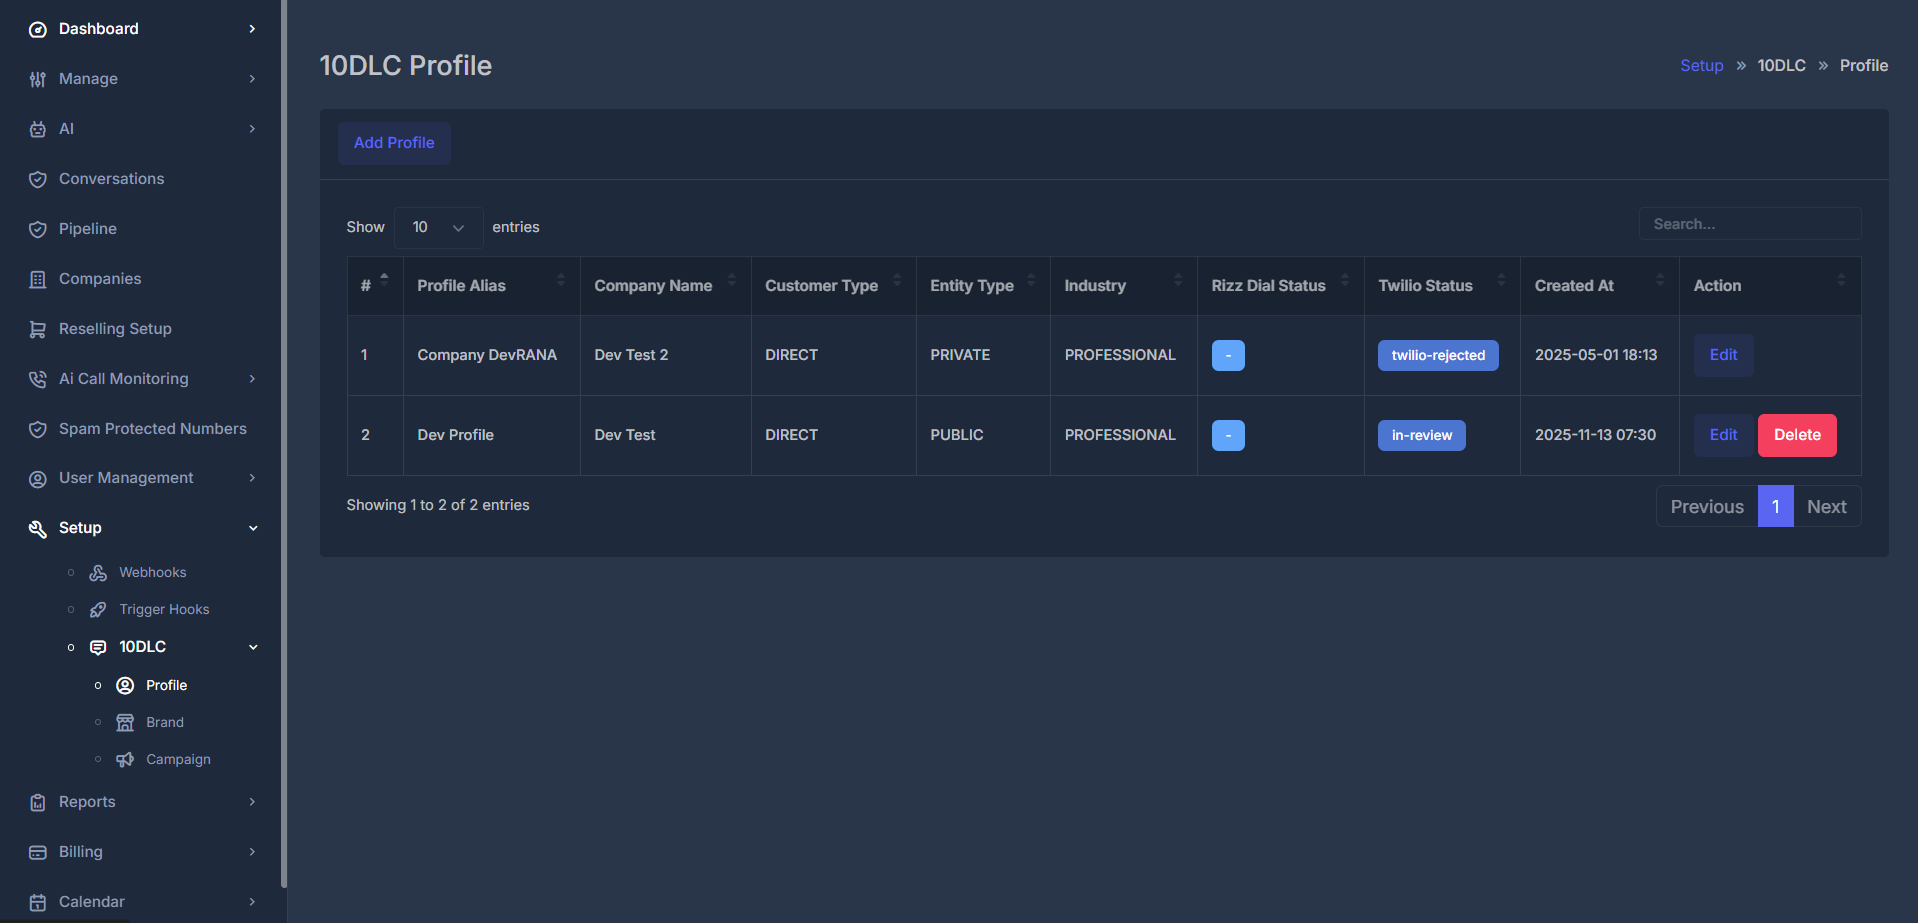
Task: Click the Add Profile button
Action: pos(394,143)
